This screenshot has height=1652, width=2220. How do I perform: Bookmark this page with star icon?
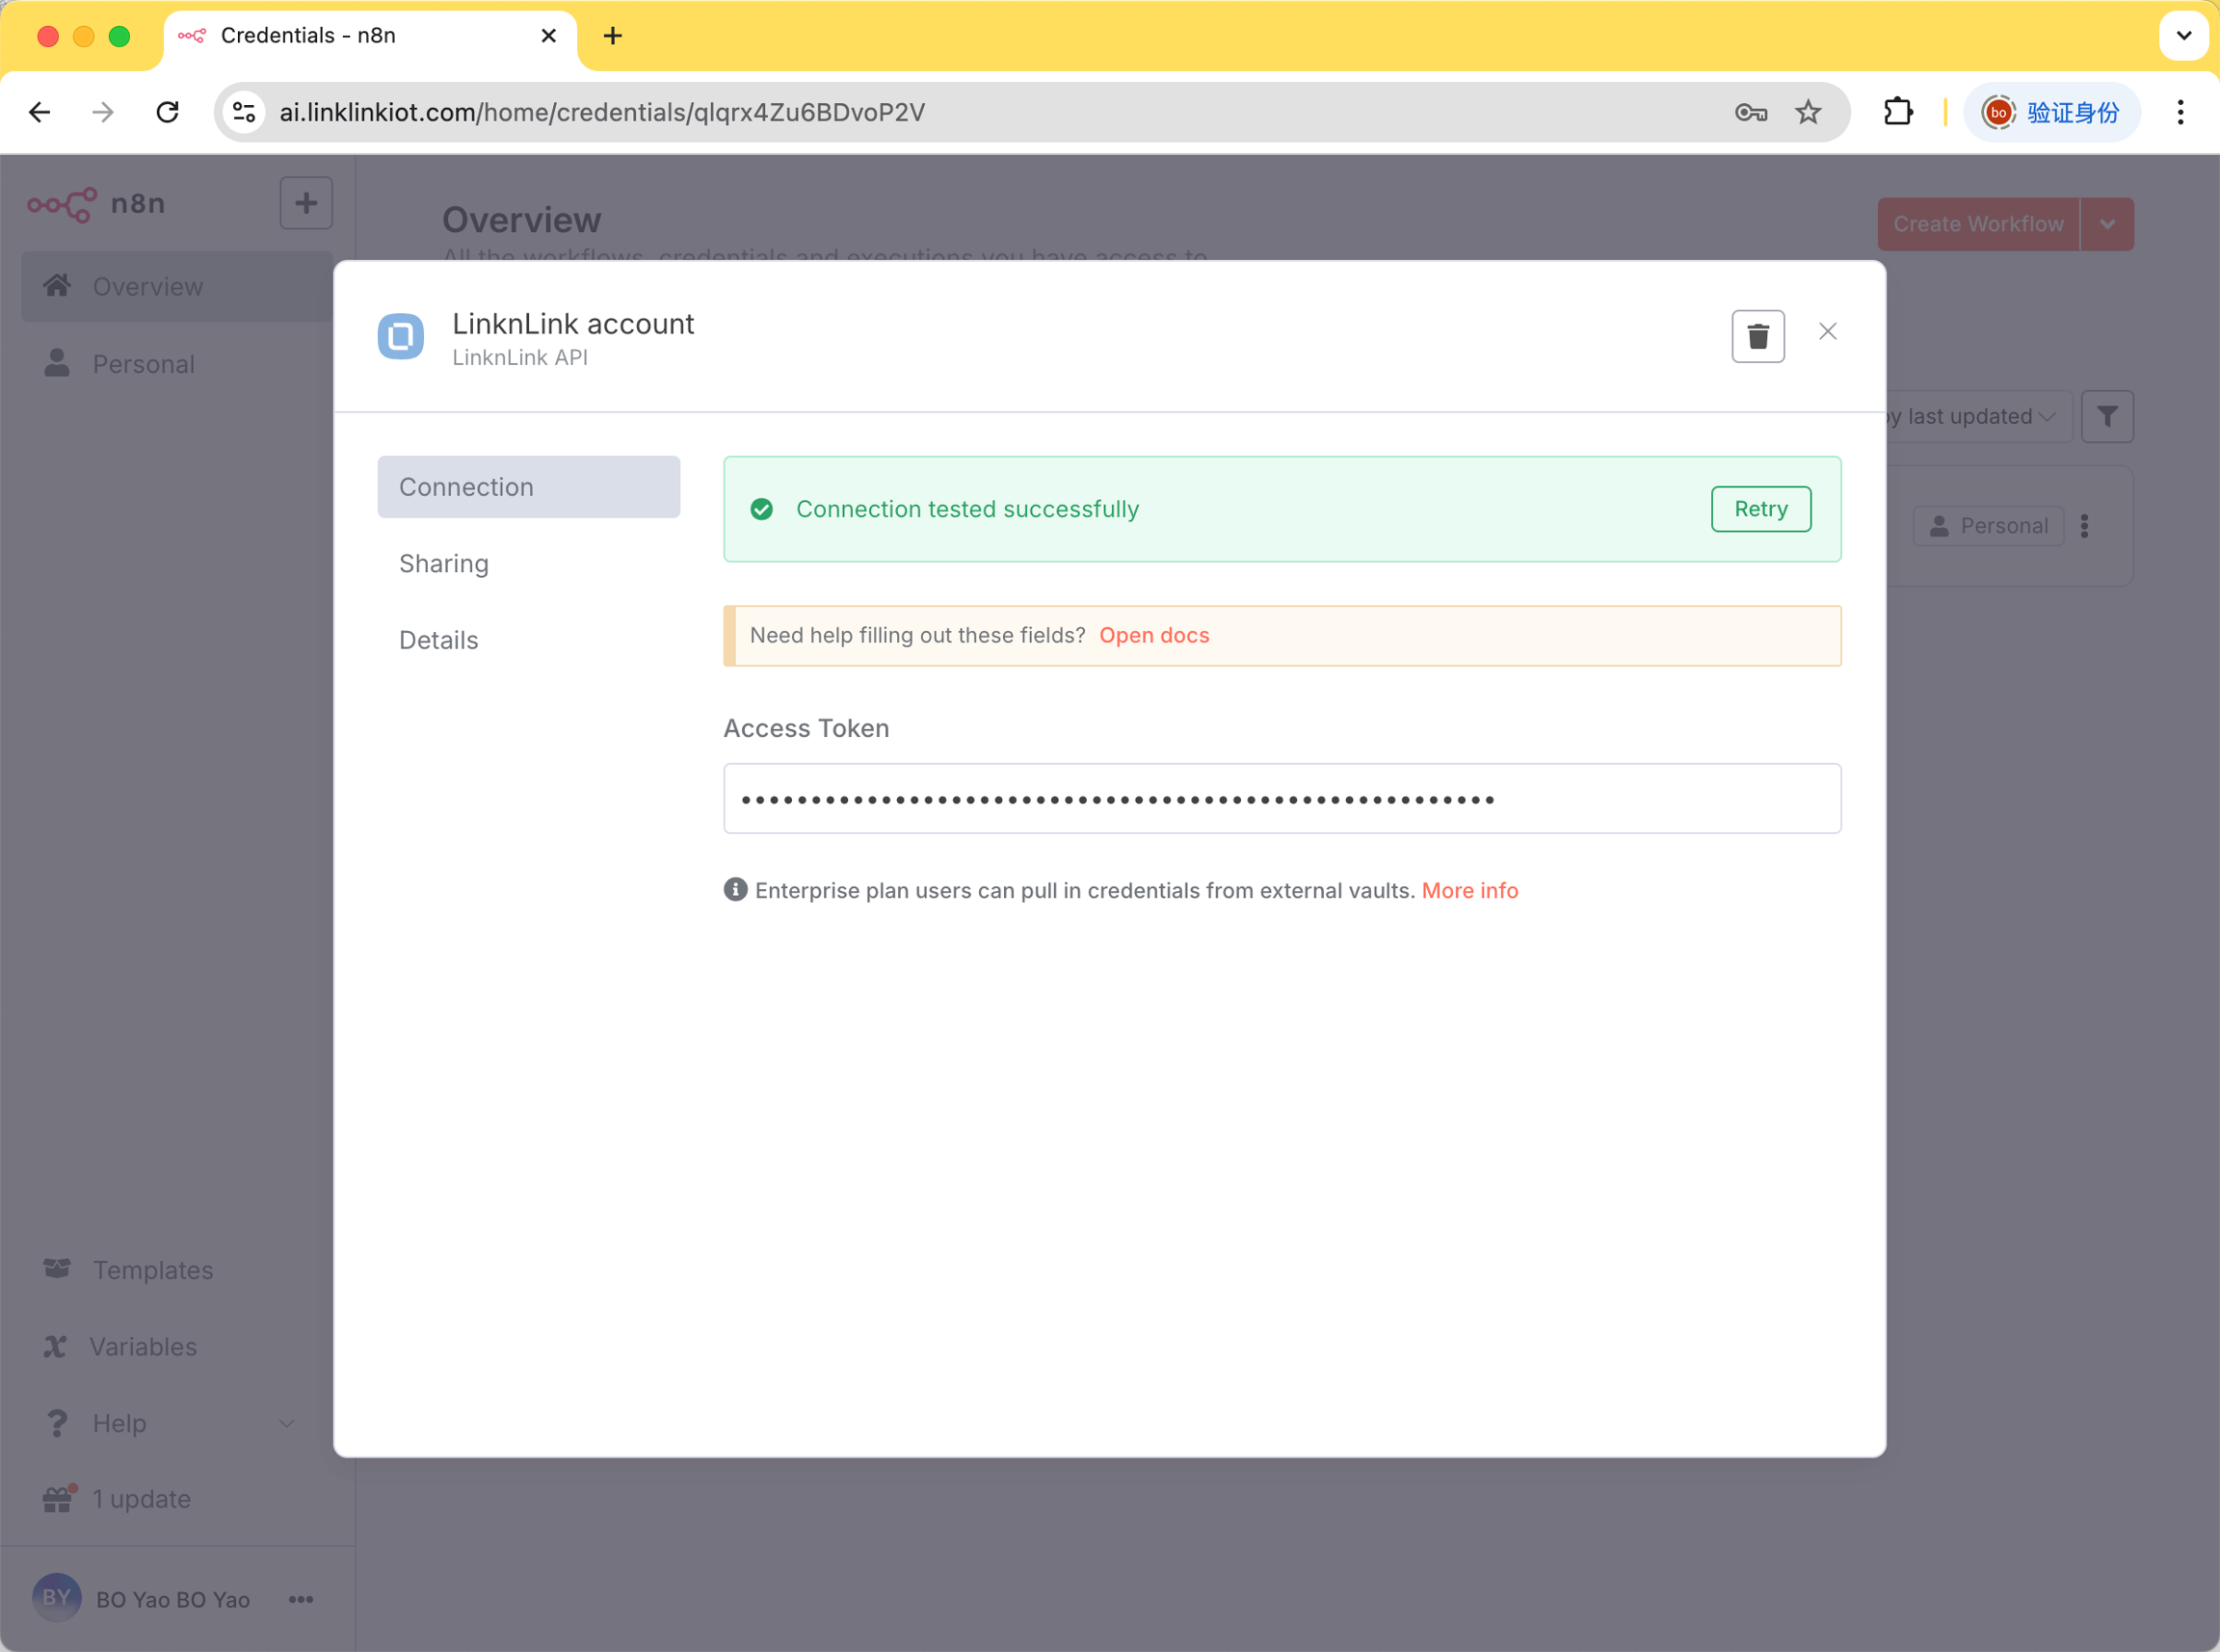pos(1807,112)
